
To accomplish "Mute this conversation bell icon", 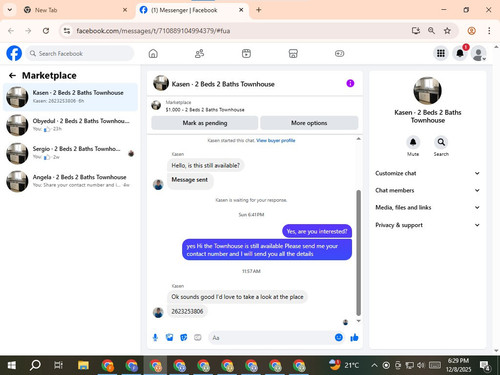I will tap(413, 142).
